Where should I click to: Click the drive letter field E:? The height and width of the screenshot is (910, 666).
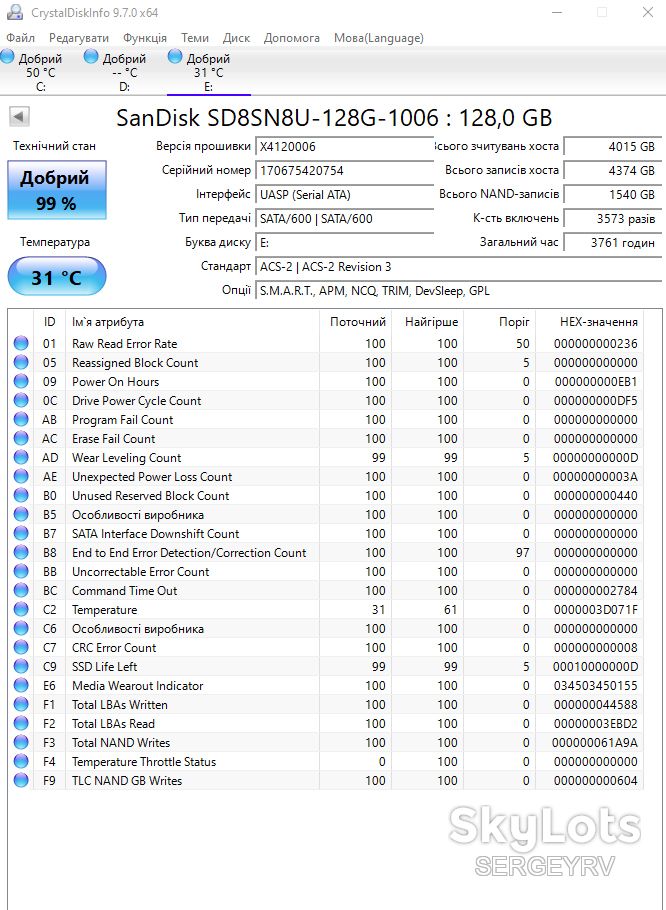[345, 242]
